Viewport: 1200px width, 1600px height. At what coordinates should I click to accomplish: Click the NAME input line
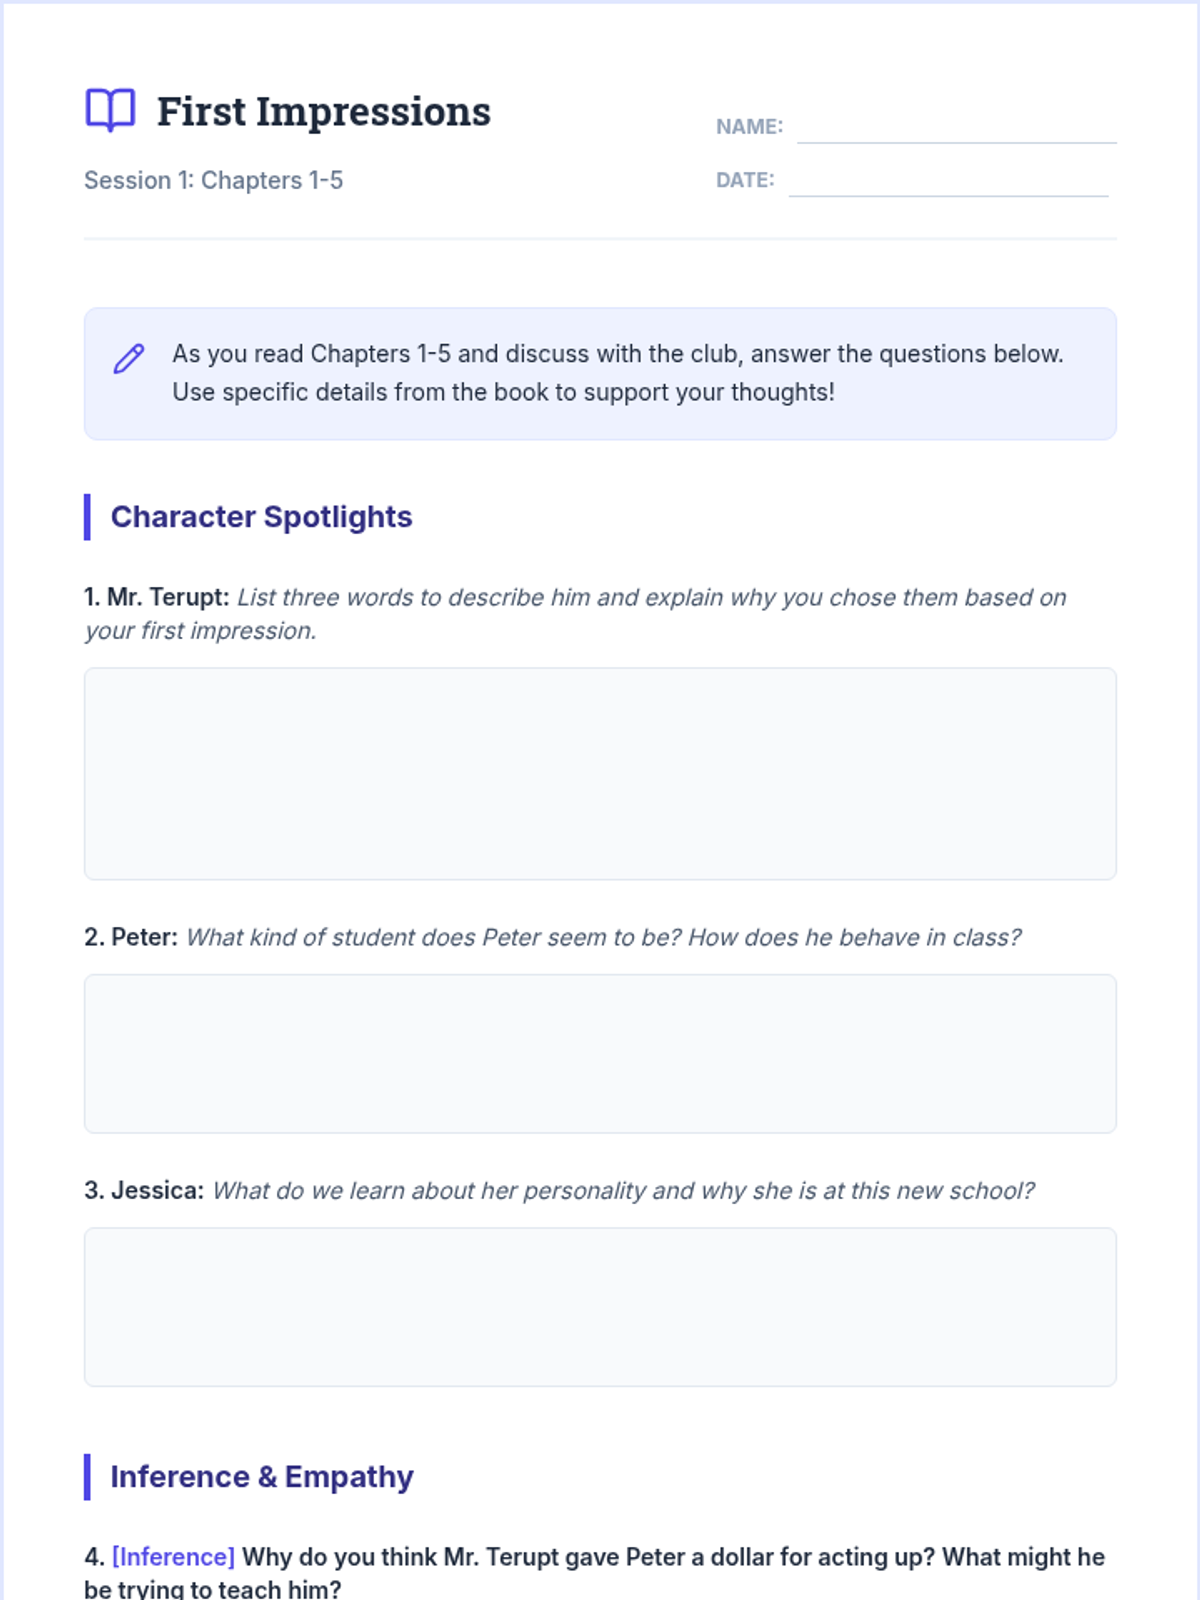coord(956,128)
